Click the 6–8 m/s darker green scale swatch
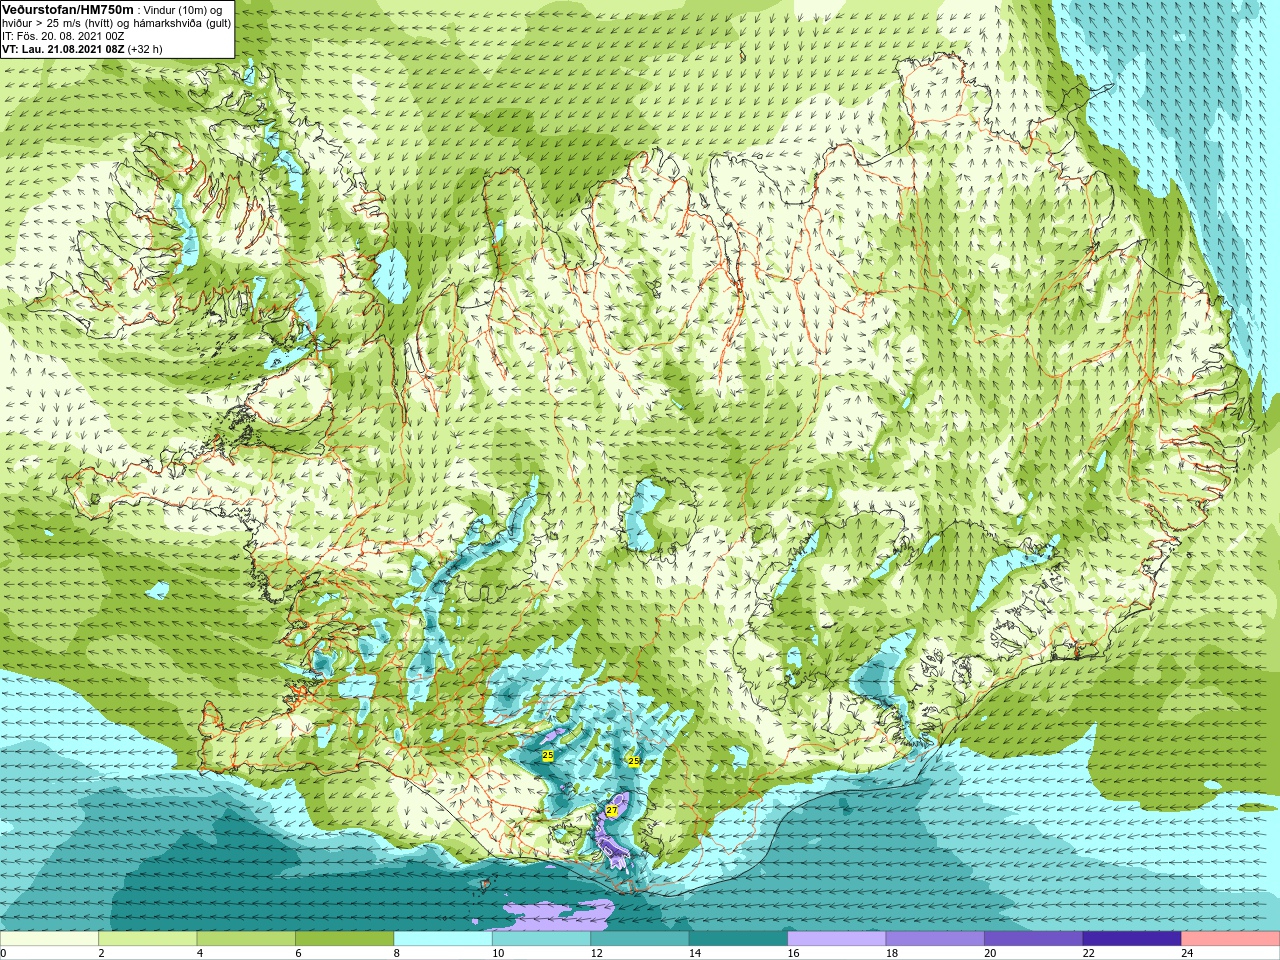1280x960 pixels. 344,939
